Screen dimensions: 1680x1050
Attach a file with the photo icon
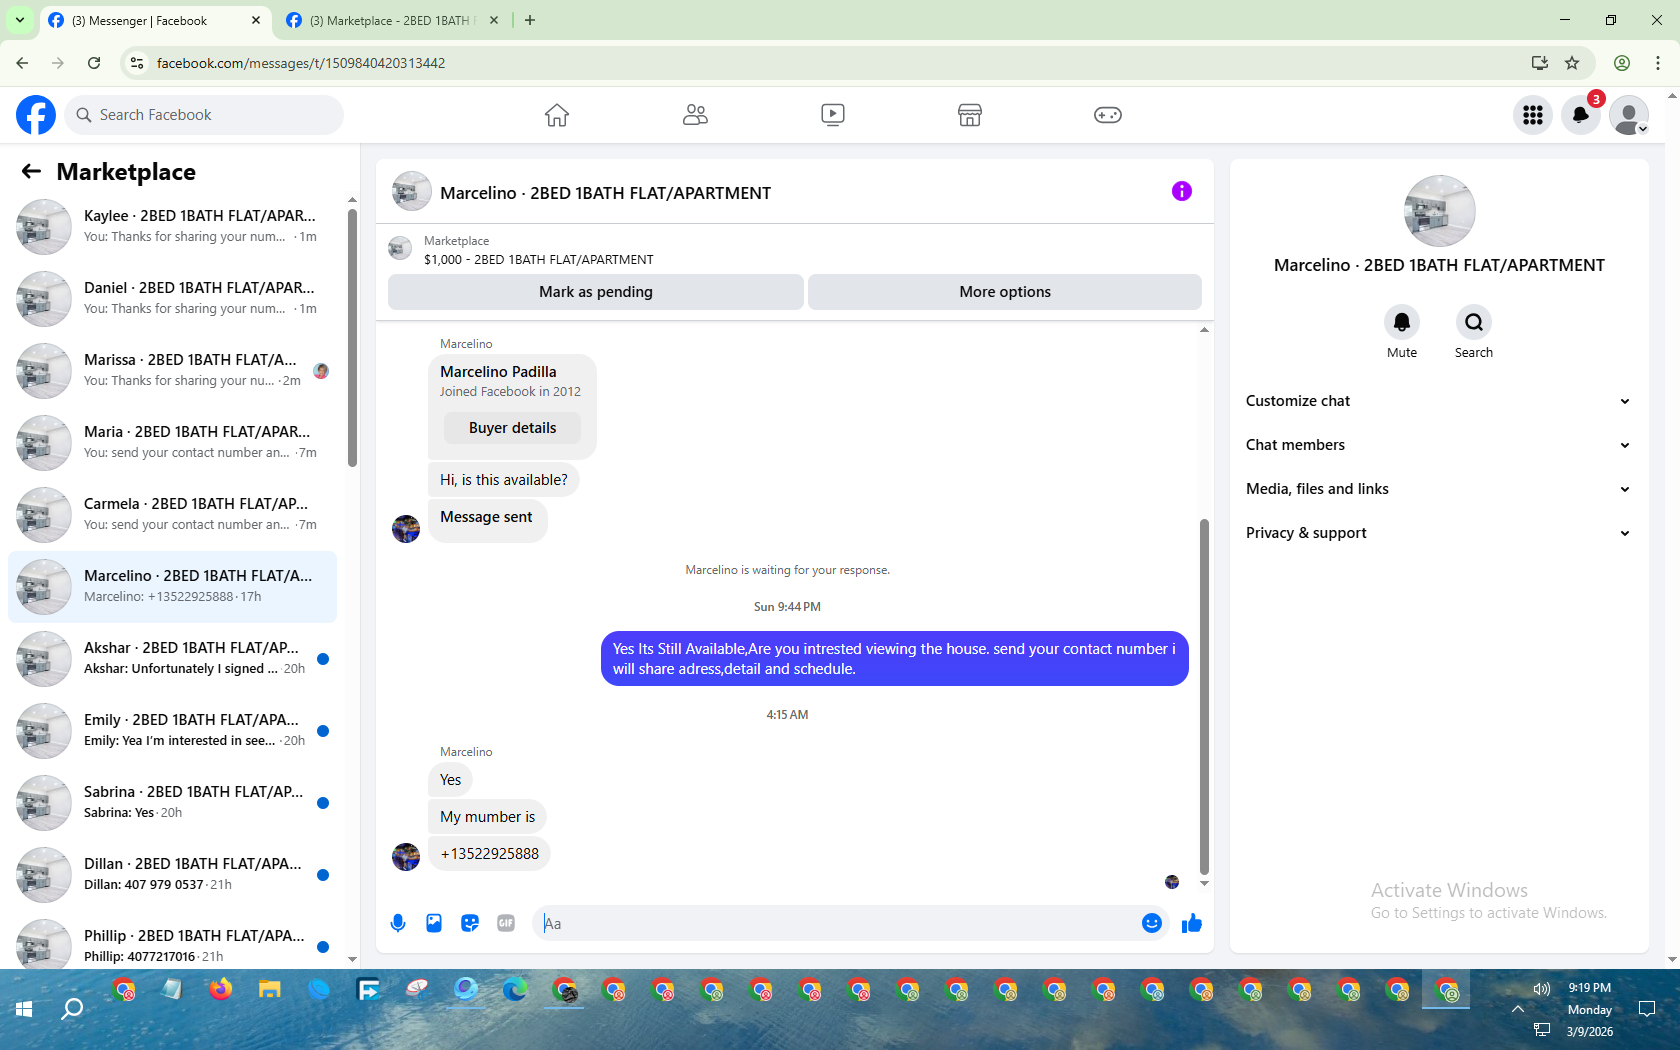[434, 923]
